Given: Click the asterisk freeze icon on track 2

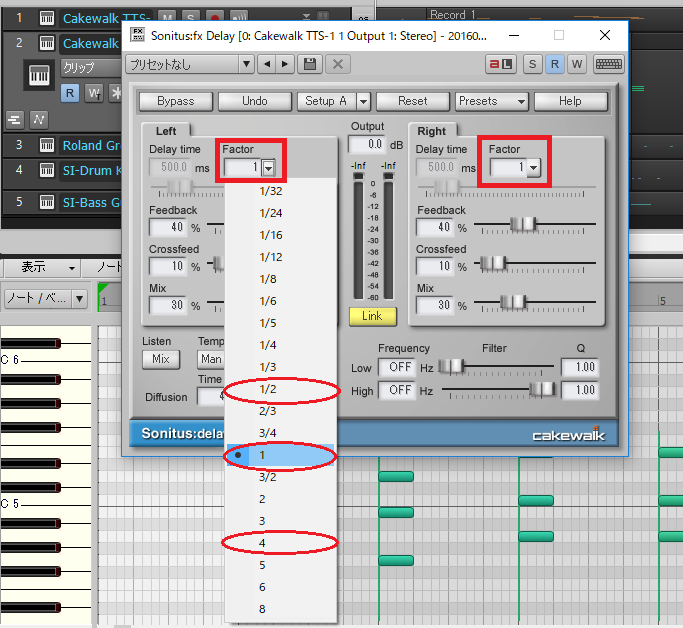Looking at the screenshot, I should tap(115, 93).
